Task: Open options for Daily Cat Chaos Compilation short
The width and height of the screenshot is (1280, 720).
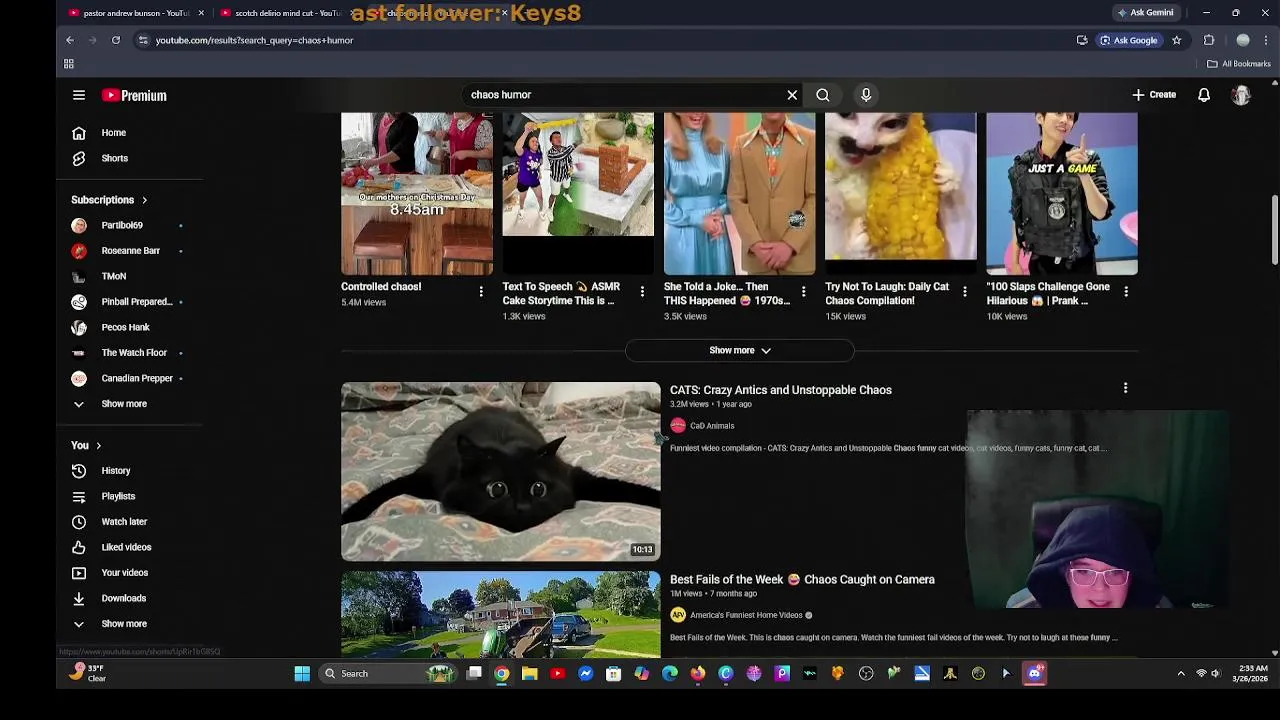Action: click(964, 292)
